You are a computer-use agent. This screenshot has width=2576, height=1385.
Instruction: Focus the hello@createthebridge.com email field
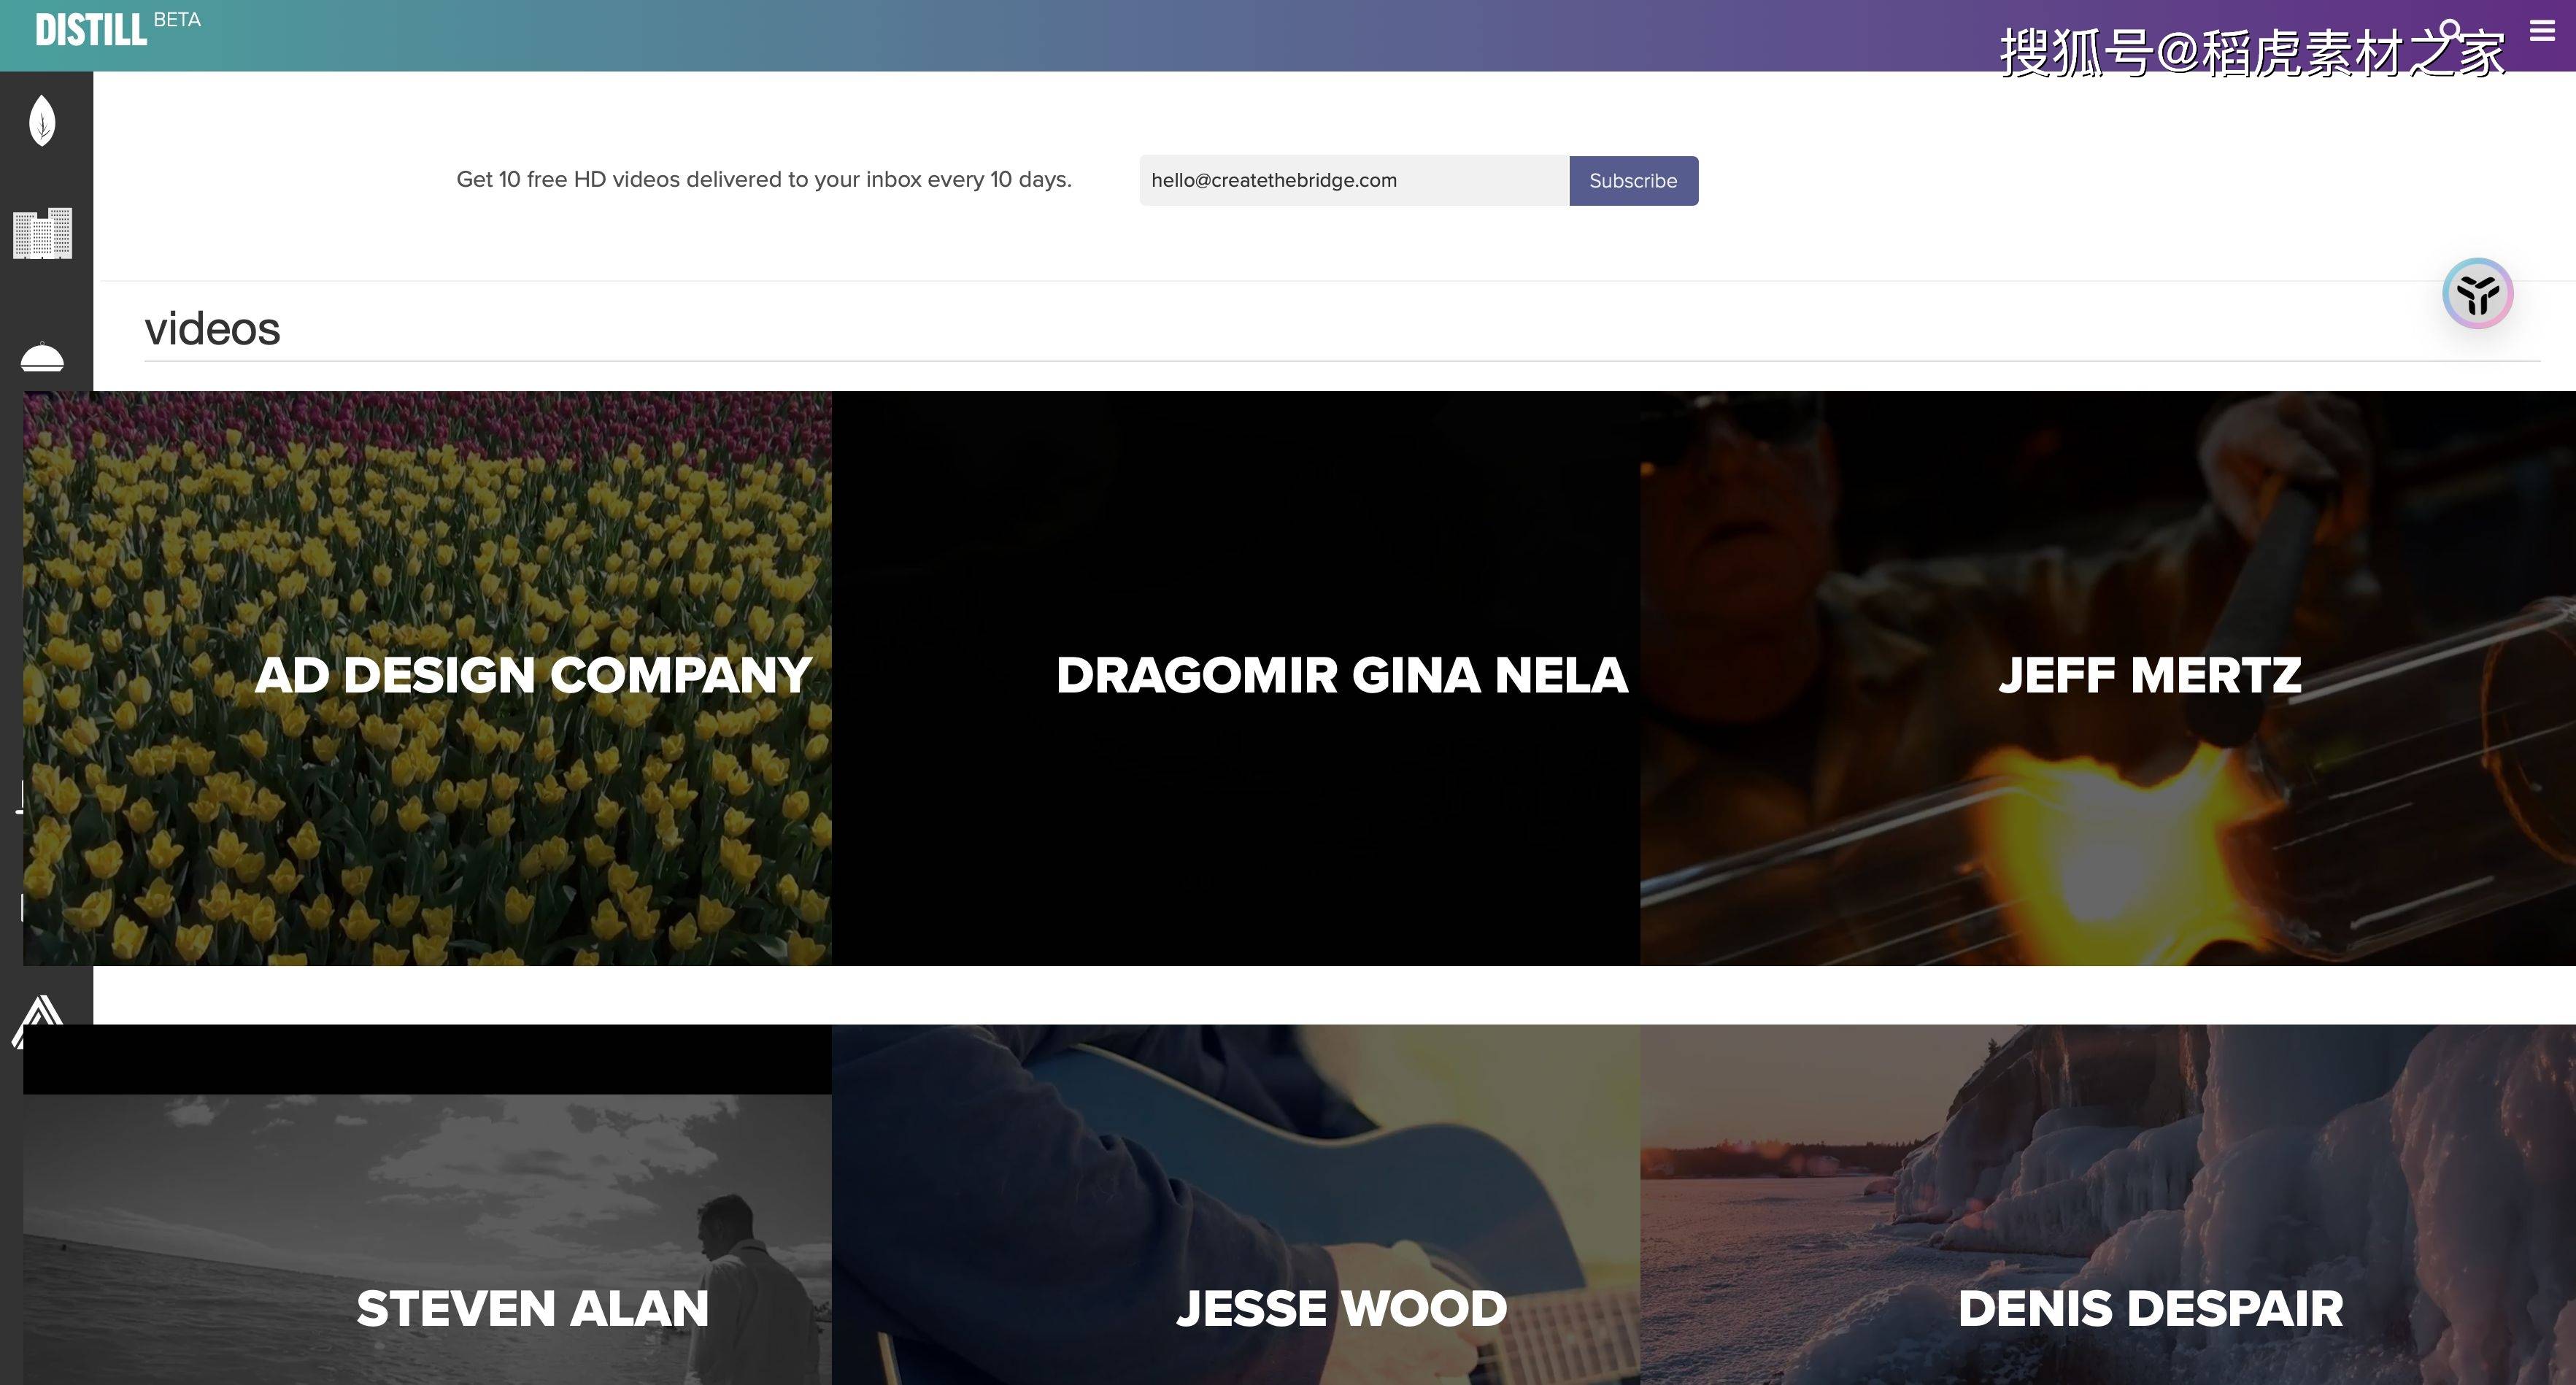[x=1354, y=181]
